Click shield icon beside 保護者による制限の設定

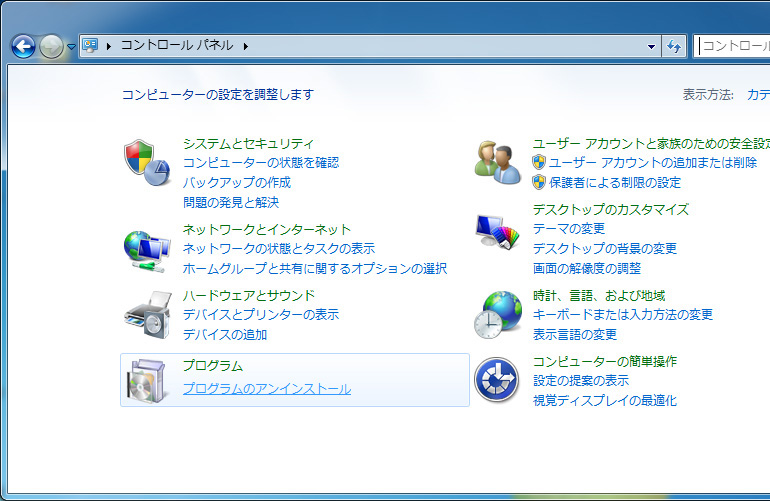pos(539,182)
